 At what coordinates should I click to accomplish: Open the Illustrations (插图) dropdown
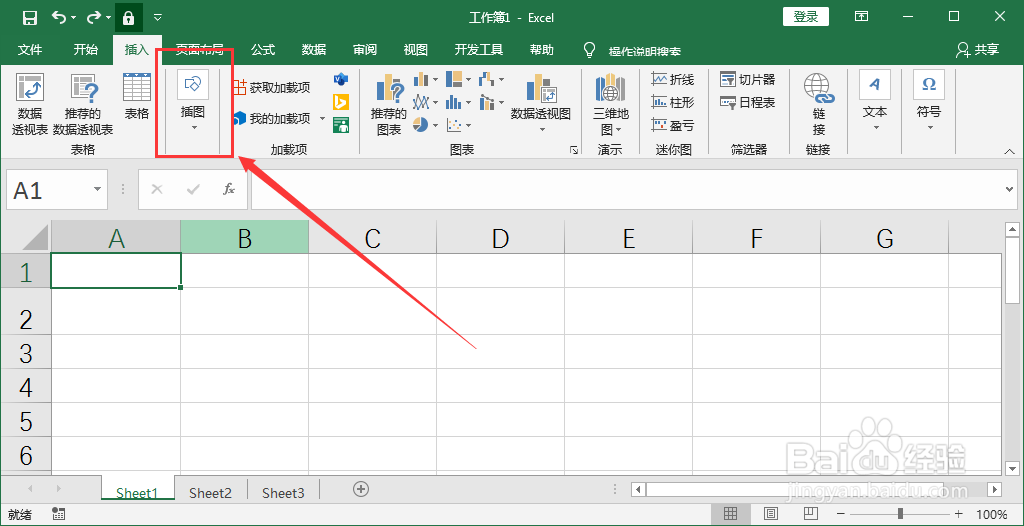(x=193, y=103)
